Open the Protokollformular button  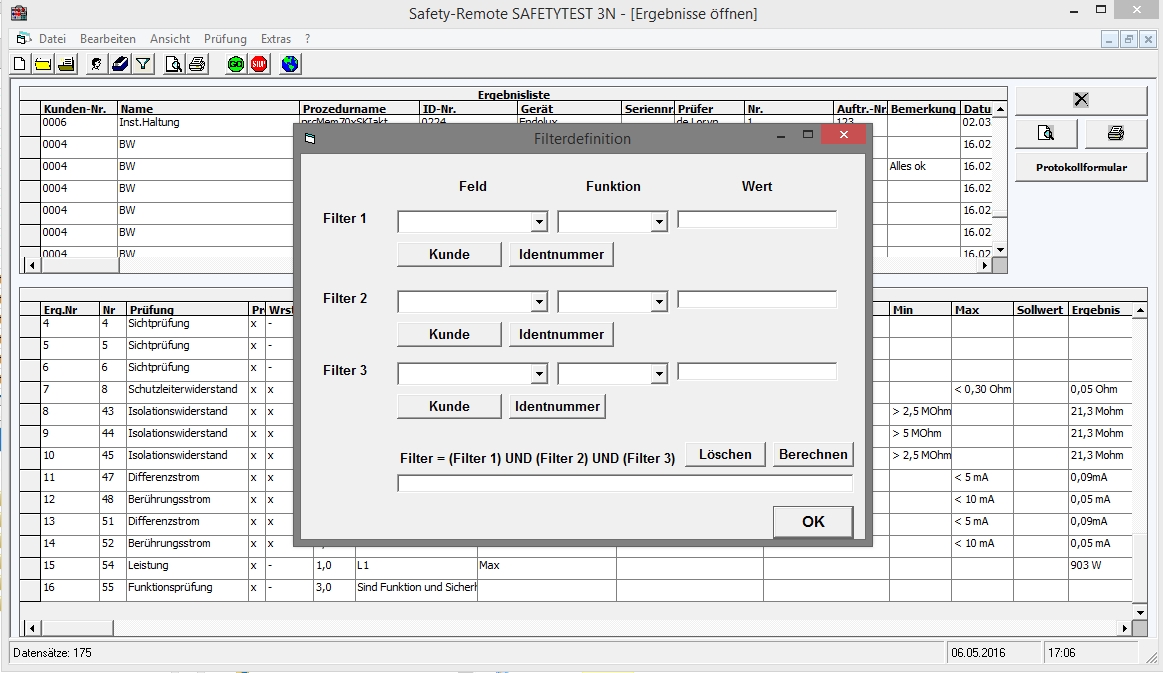pos(1081,168)
